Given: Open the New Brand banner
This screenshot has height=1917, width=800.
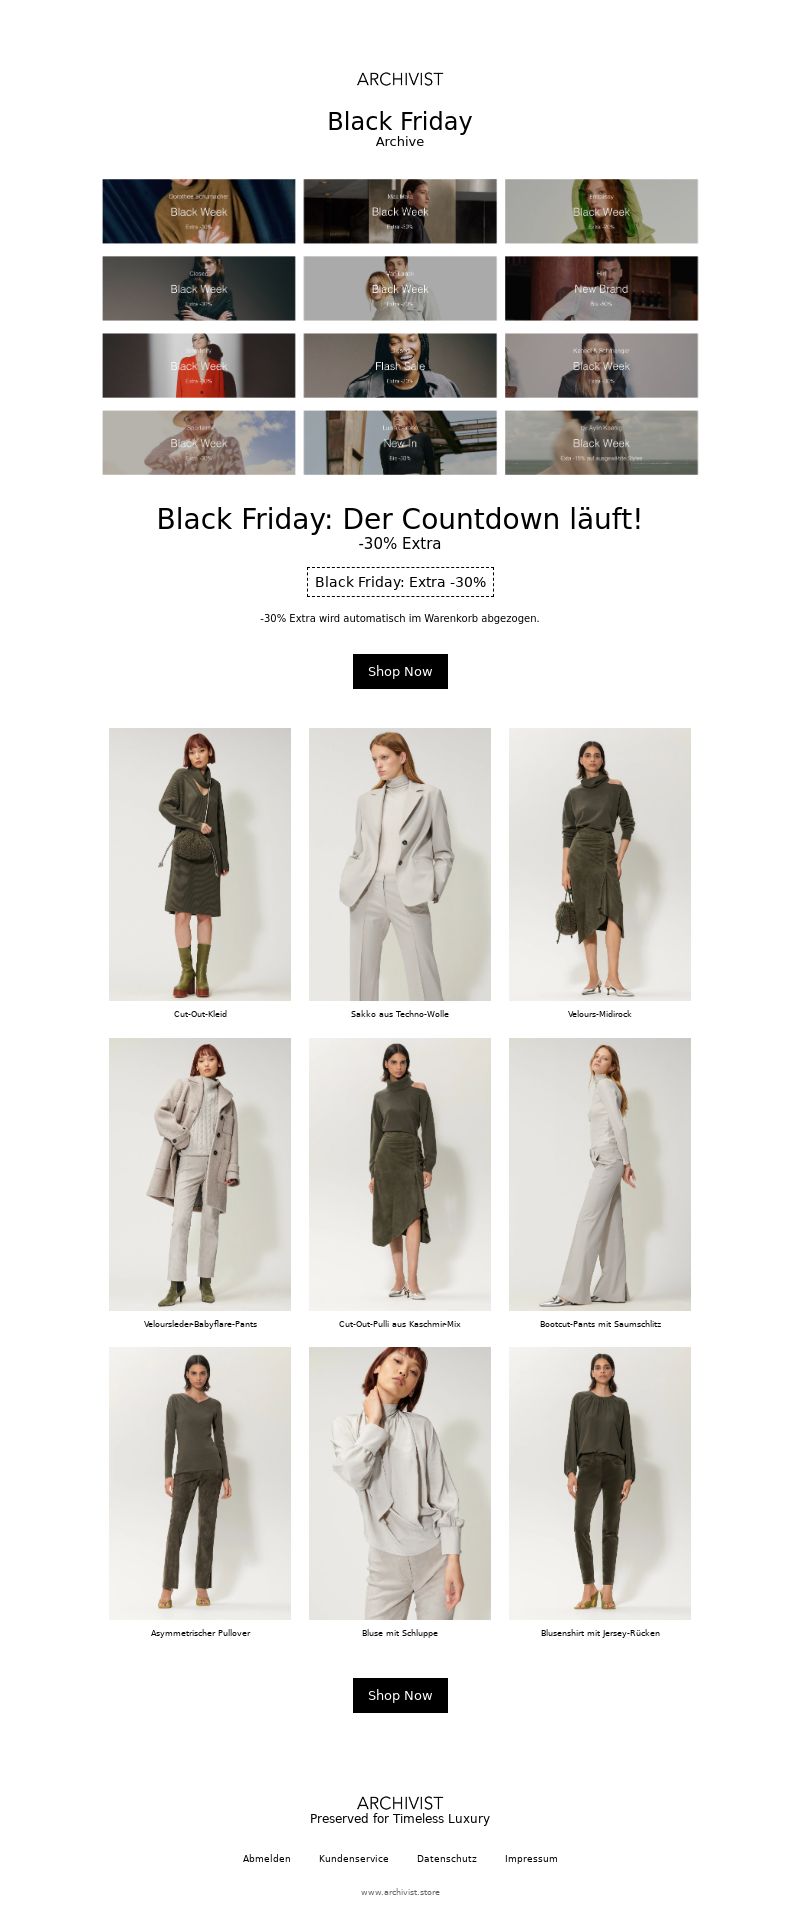Looking at the screenshot, I should pos(601,288).
